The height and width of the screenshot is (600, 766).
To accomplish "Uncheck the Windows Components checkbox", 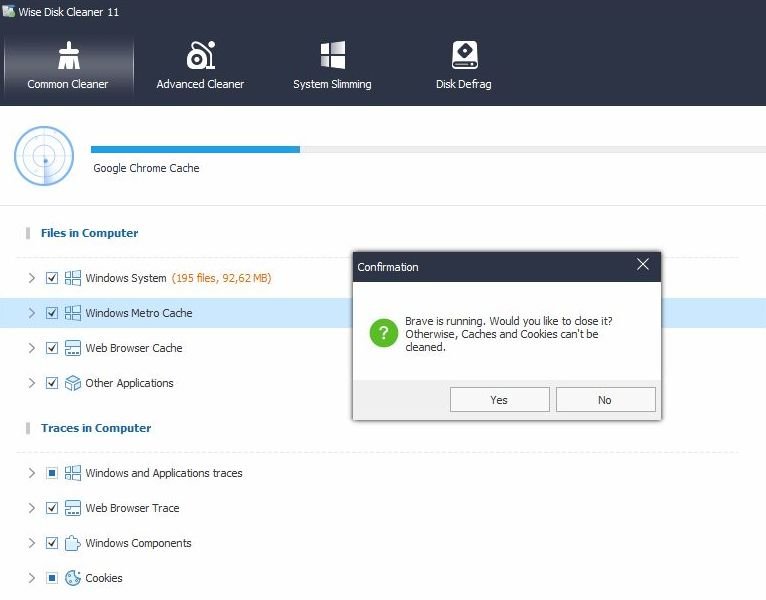I will (x=52, y=543).
